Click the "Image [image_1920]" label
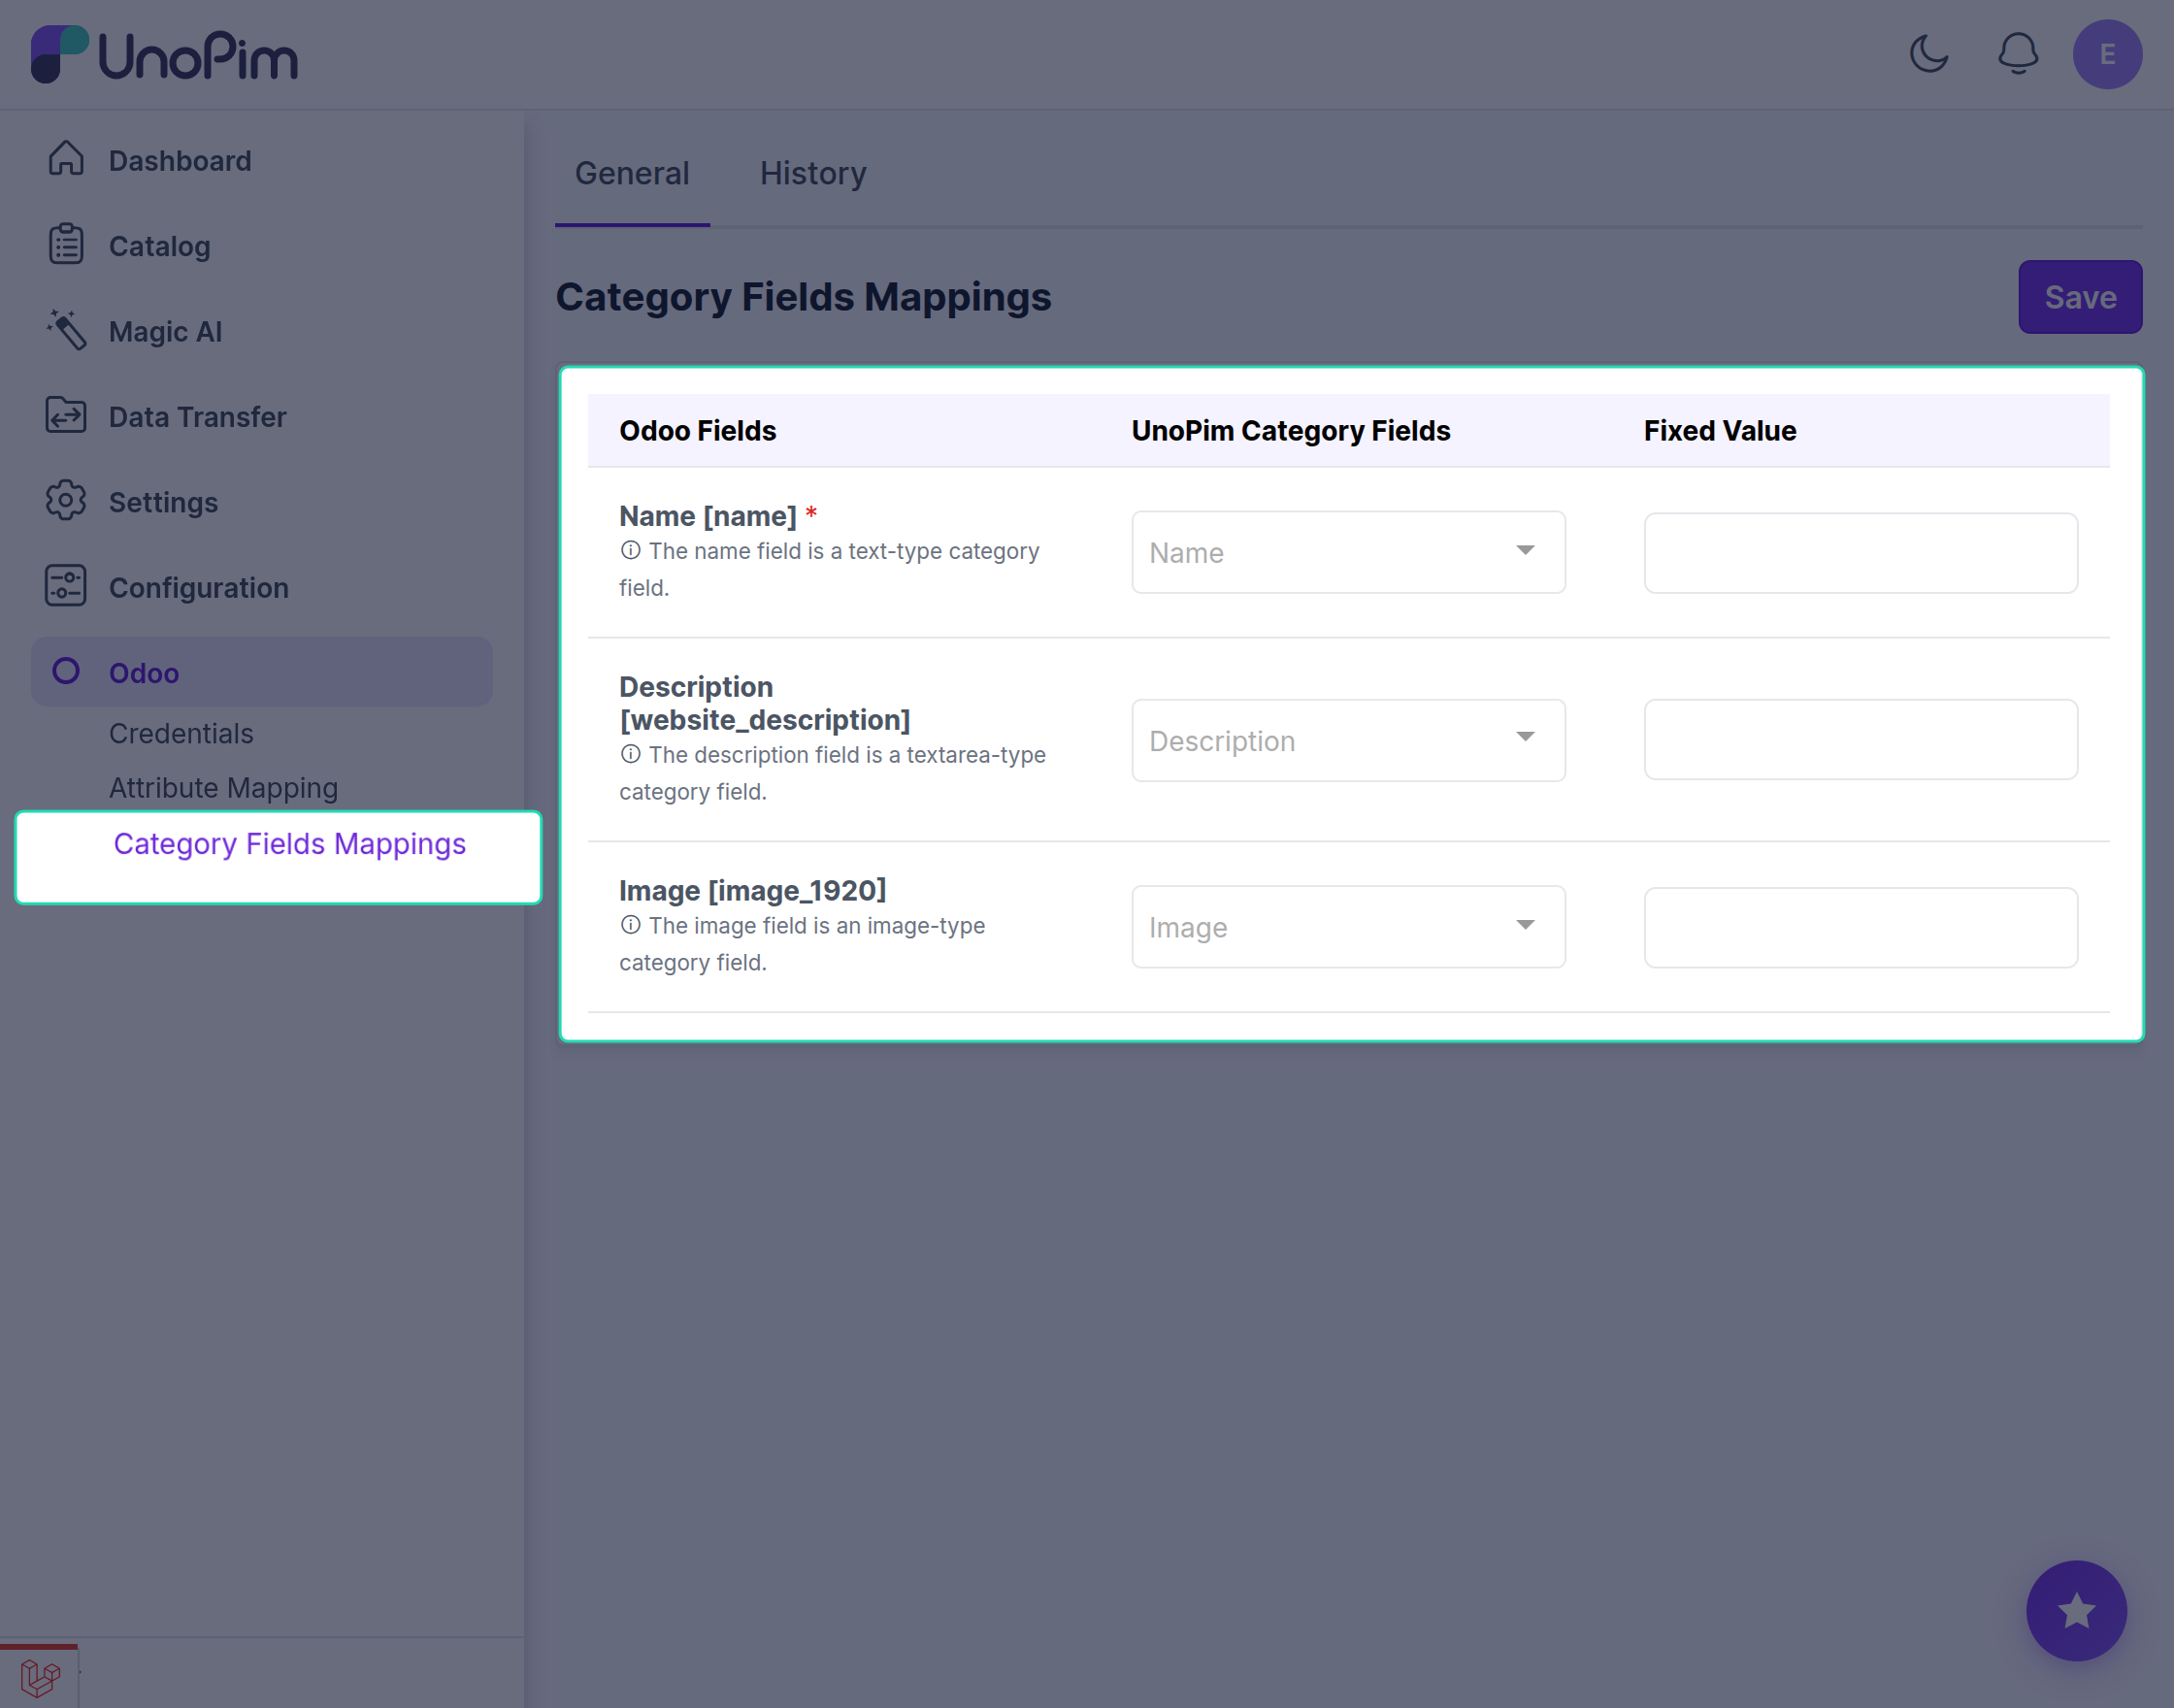Image resolution: width=2174 pixels, height=1708 pixels. [x=753, y=890]
